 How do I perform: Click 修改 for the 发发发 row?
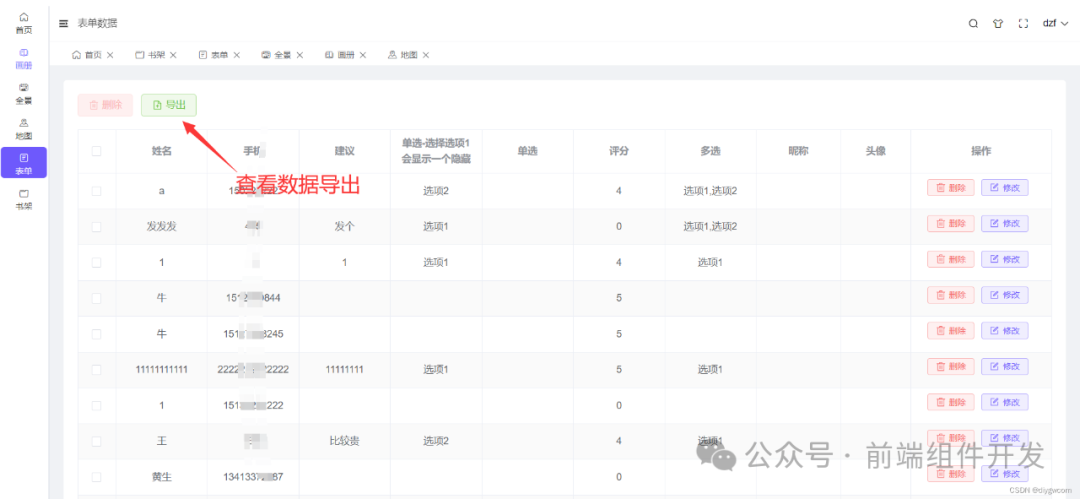coord(1004,223)
